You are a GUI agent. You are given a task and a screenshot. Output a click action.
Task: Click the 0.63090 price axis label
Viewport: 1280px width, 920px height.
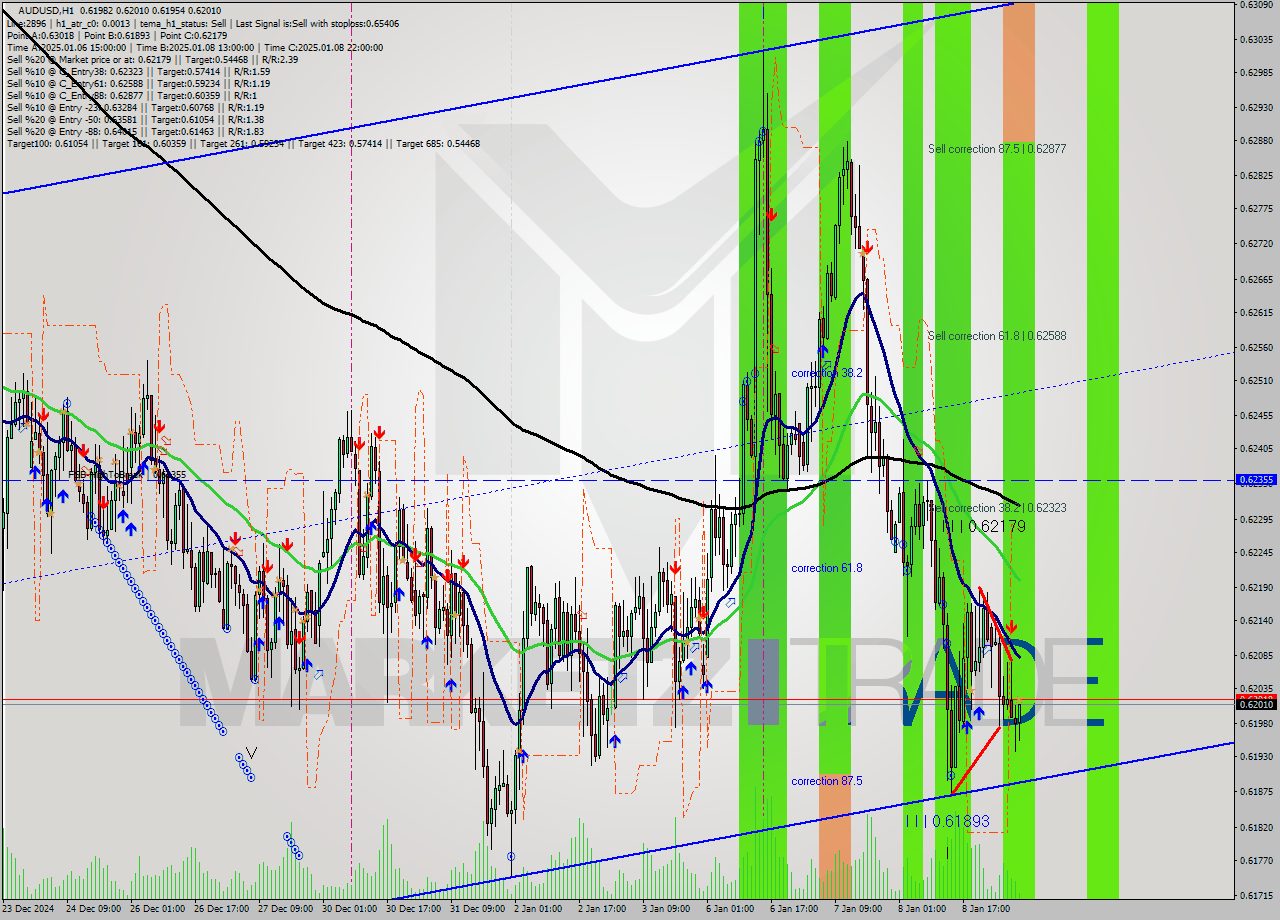click(1256, 5)
